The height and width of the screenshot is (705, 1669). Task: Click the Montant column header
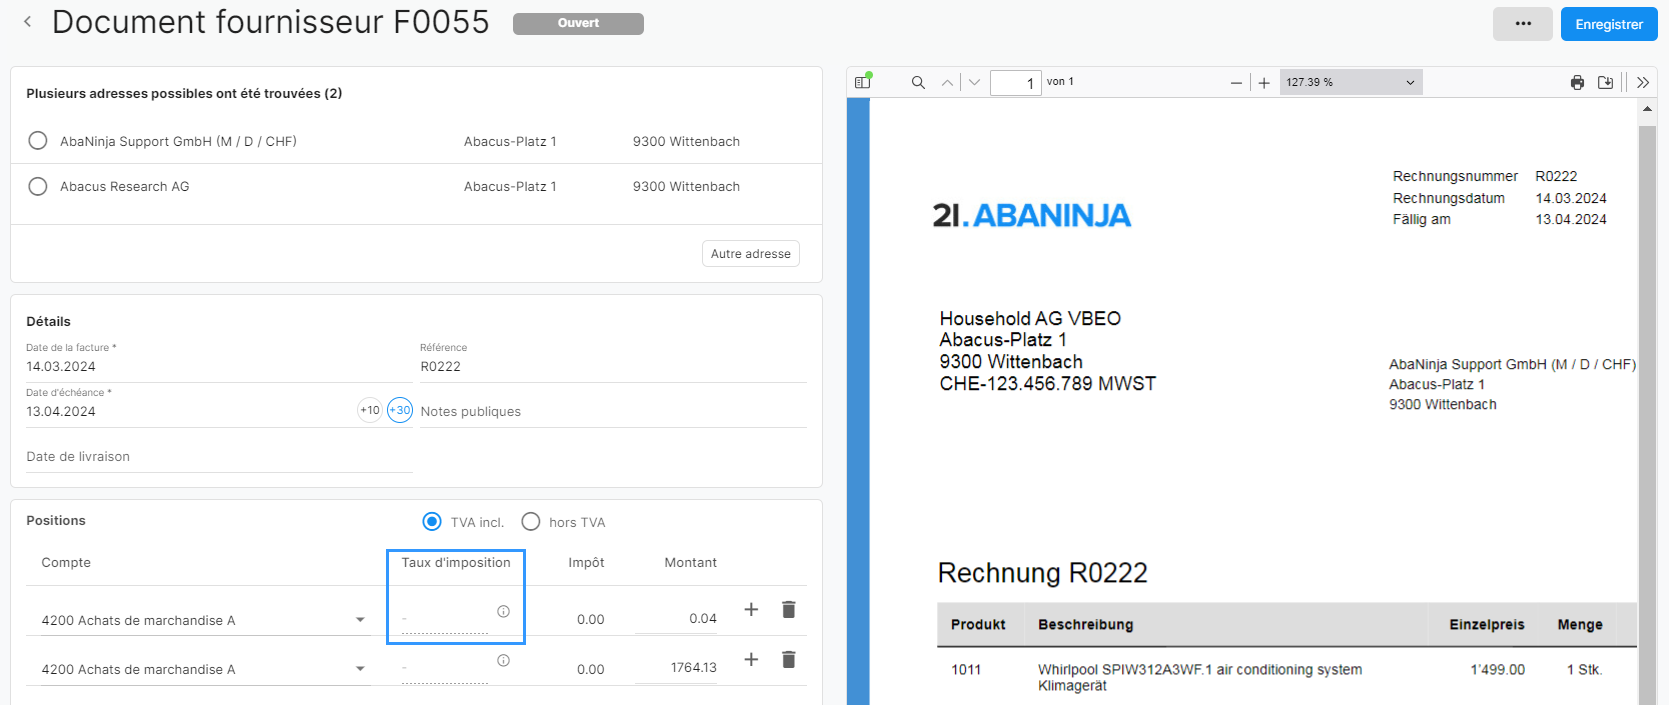(x=690, y=563)
